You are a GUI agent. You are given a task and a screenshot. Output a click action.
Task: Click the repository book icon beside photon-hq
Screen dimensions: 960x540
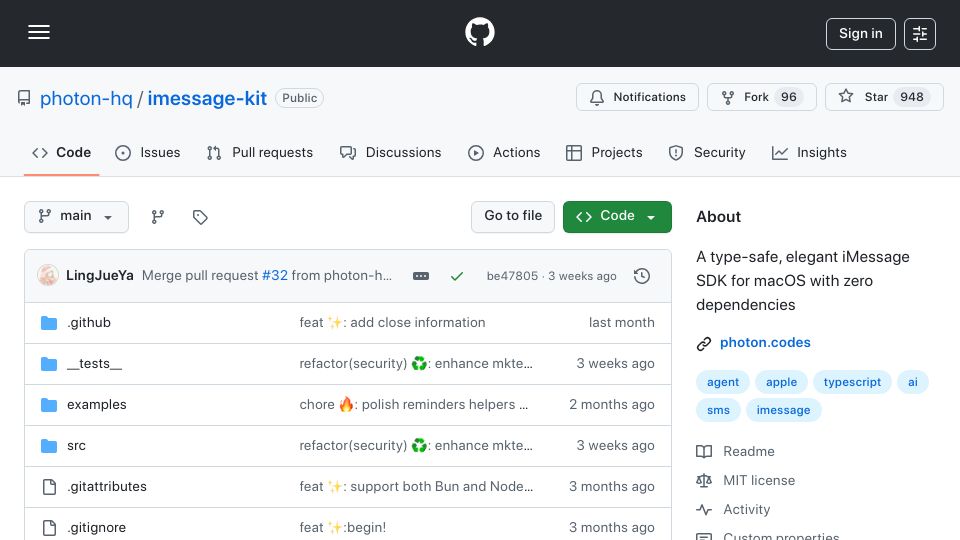click(x=24, y=98)
